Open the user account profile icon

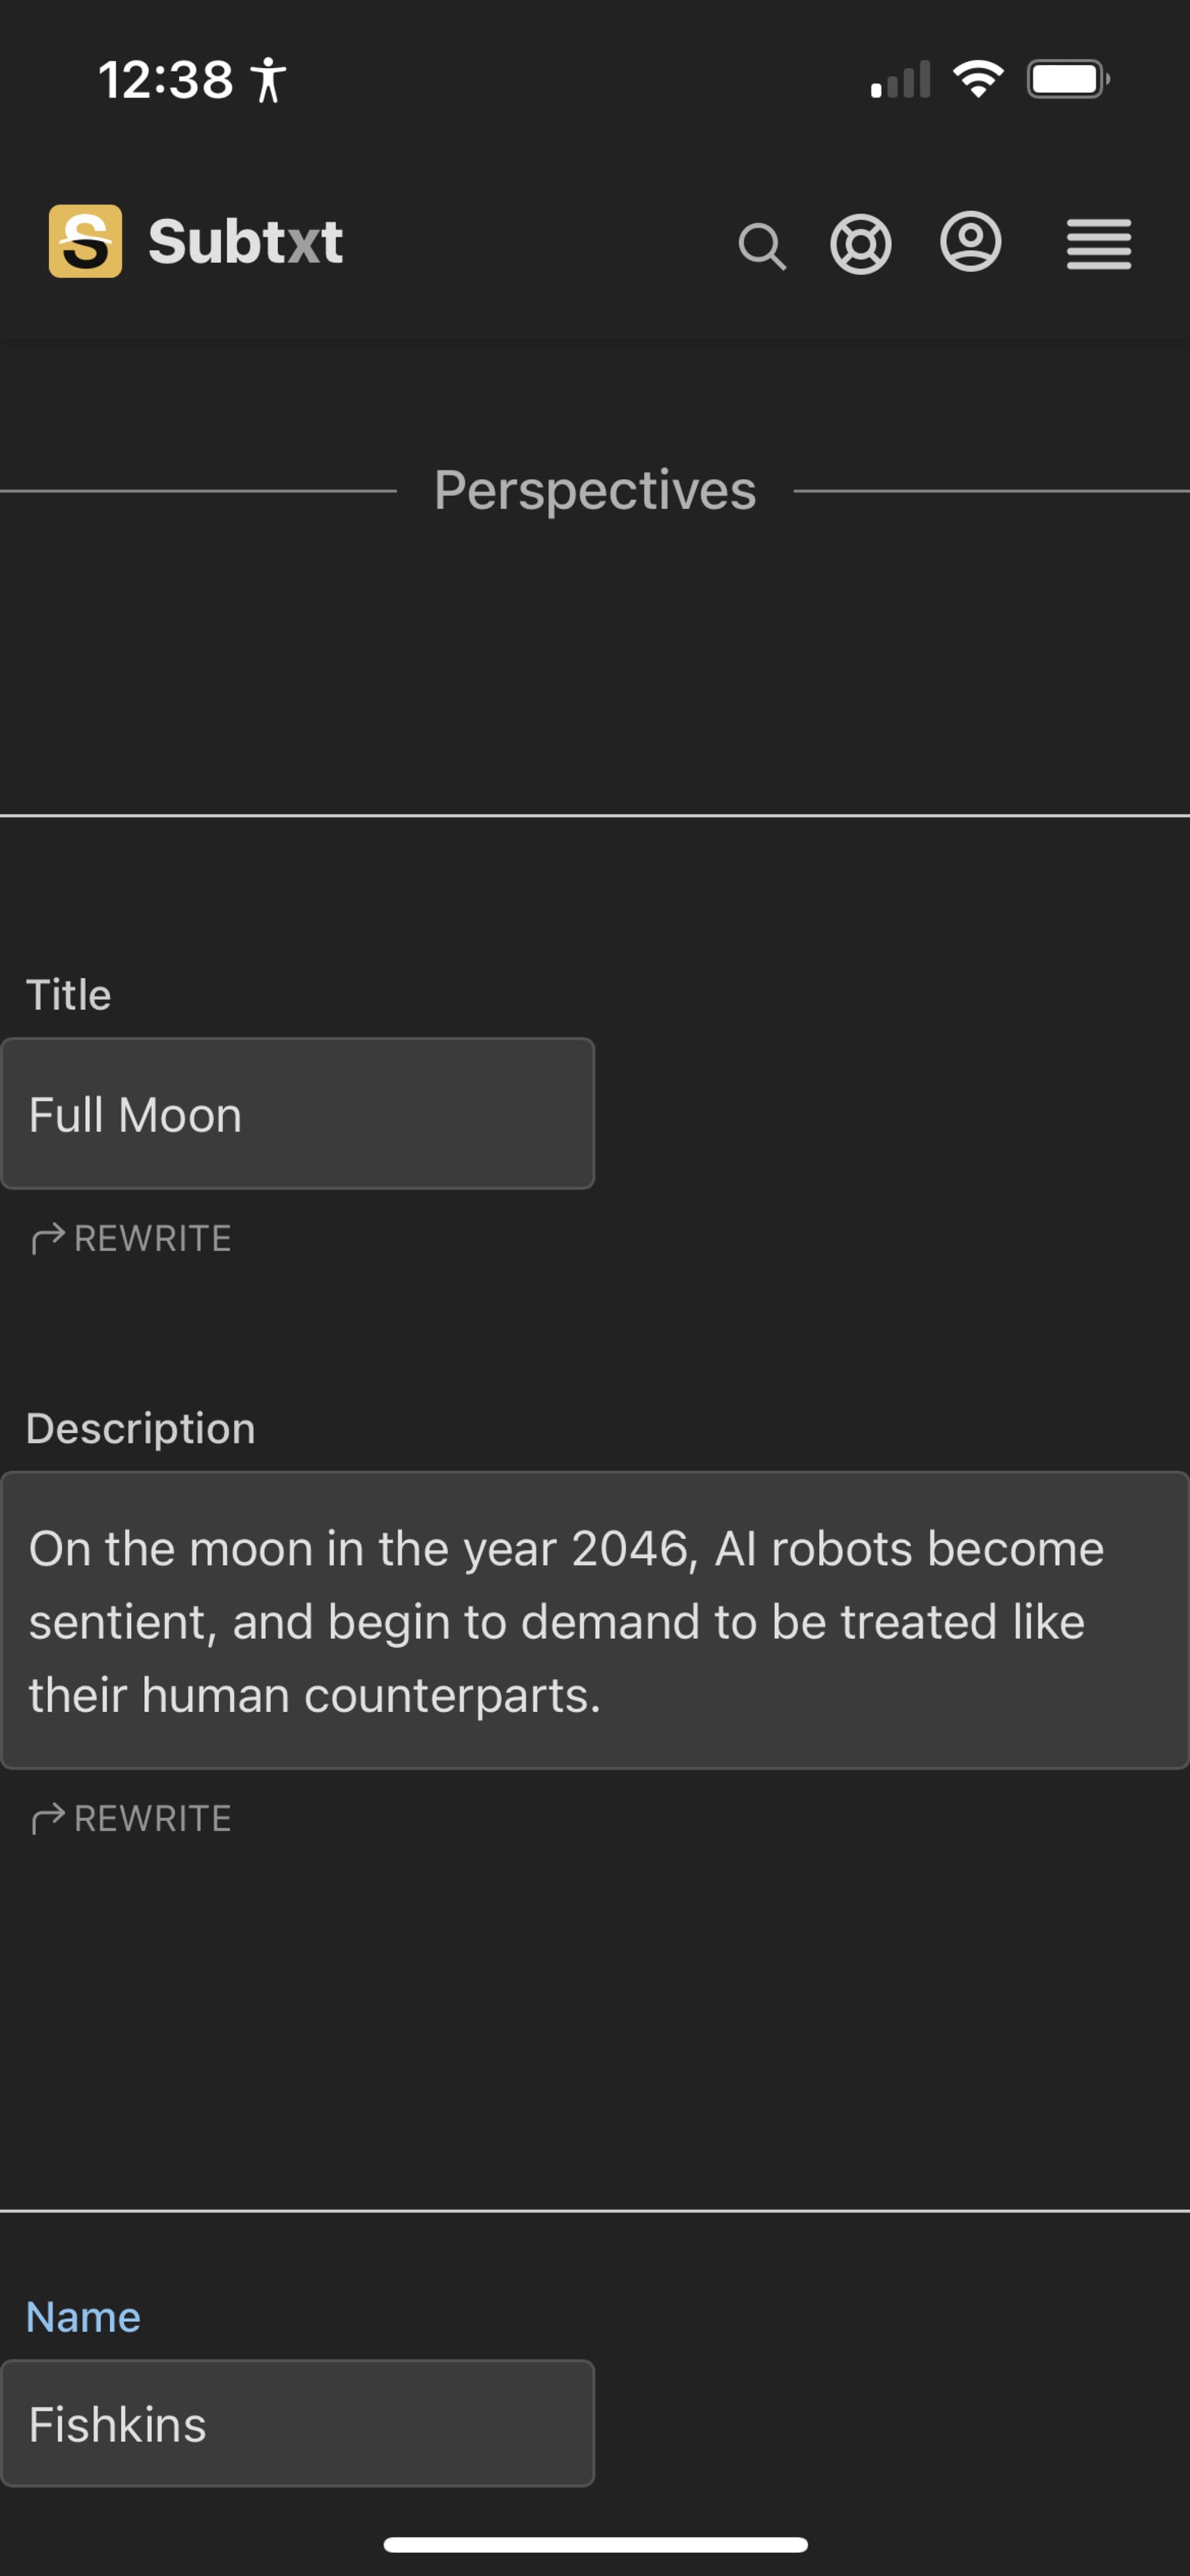coord(971,242)
